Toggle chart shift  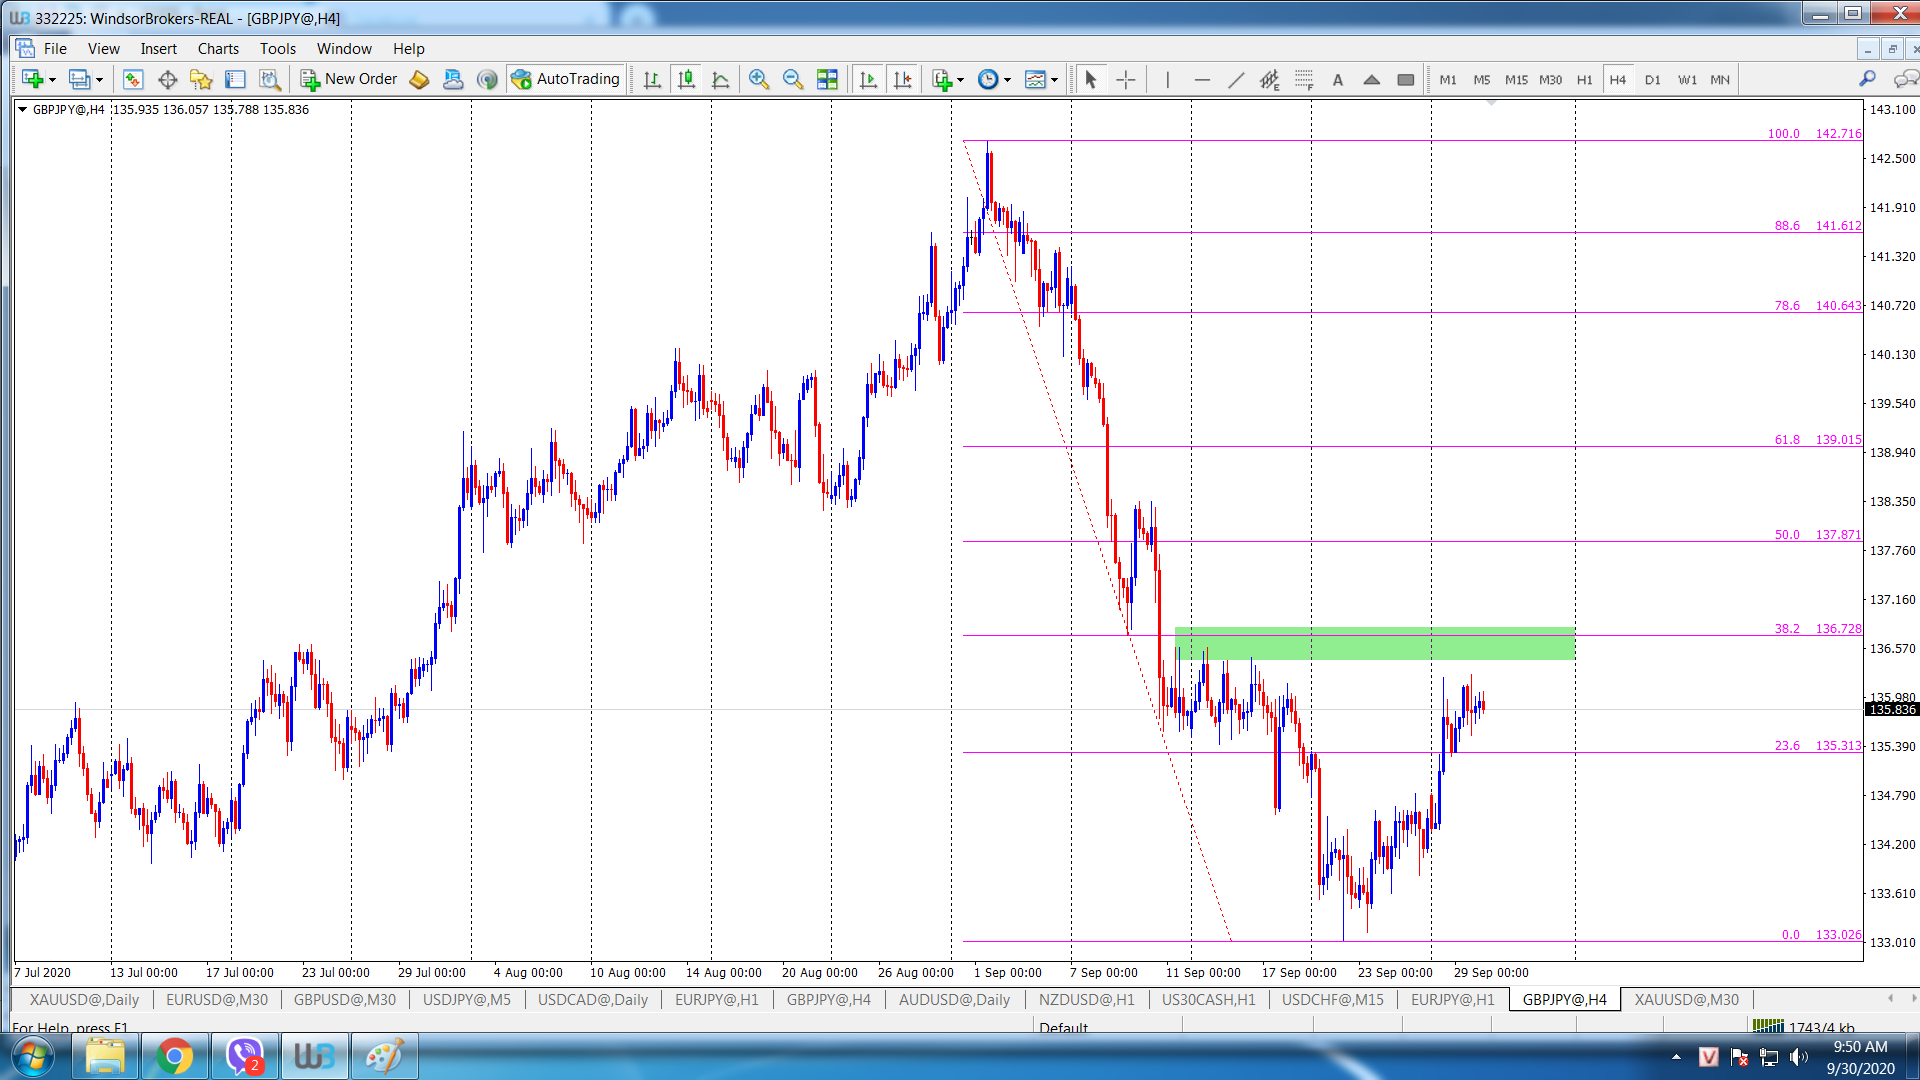pos(902,79)
